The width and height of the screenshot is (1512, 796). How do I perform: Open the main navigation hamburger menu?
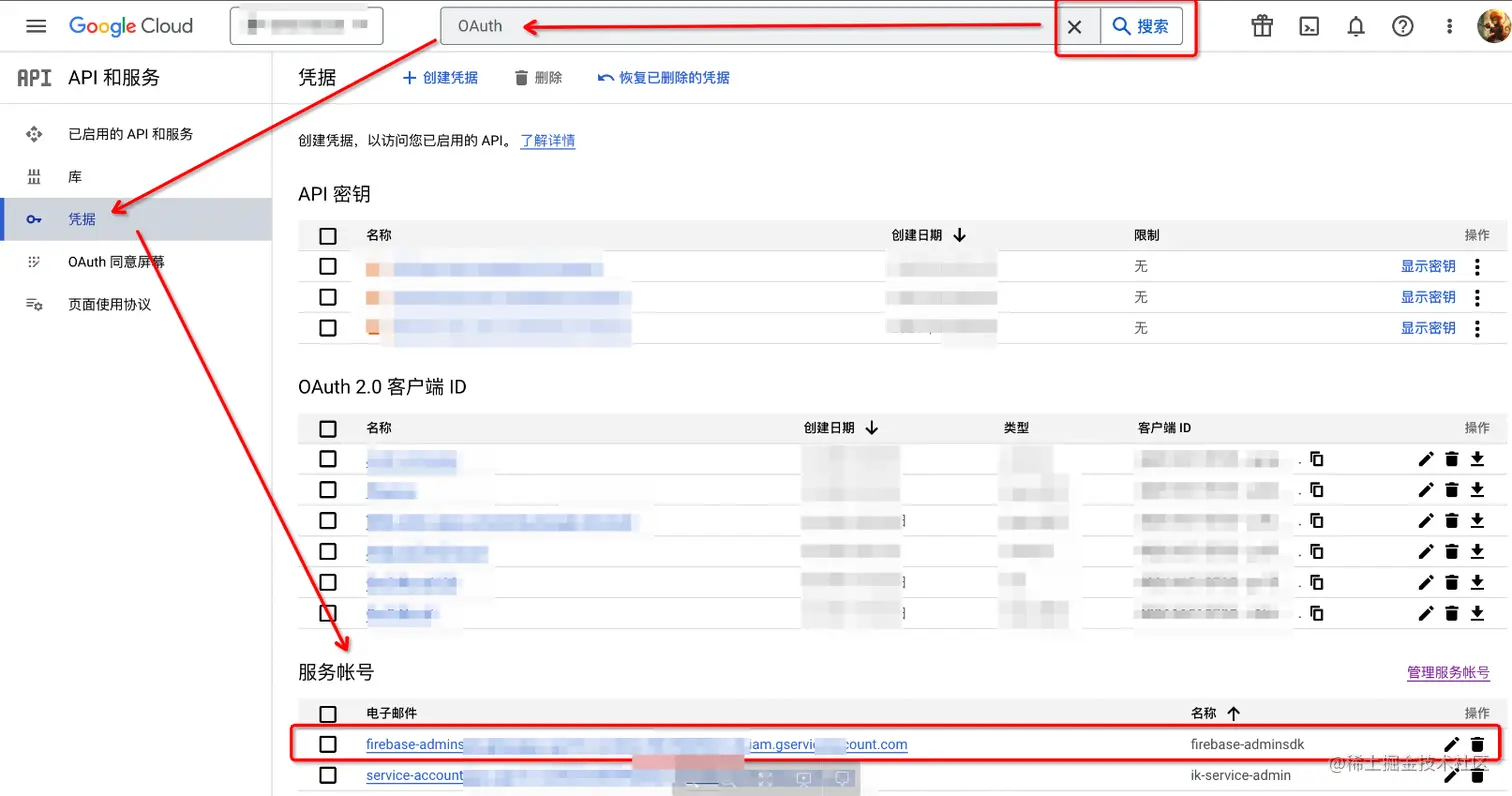(36, 26)
